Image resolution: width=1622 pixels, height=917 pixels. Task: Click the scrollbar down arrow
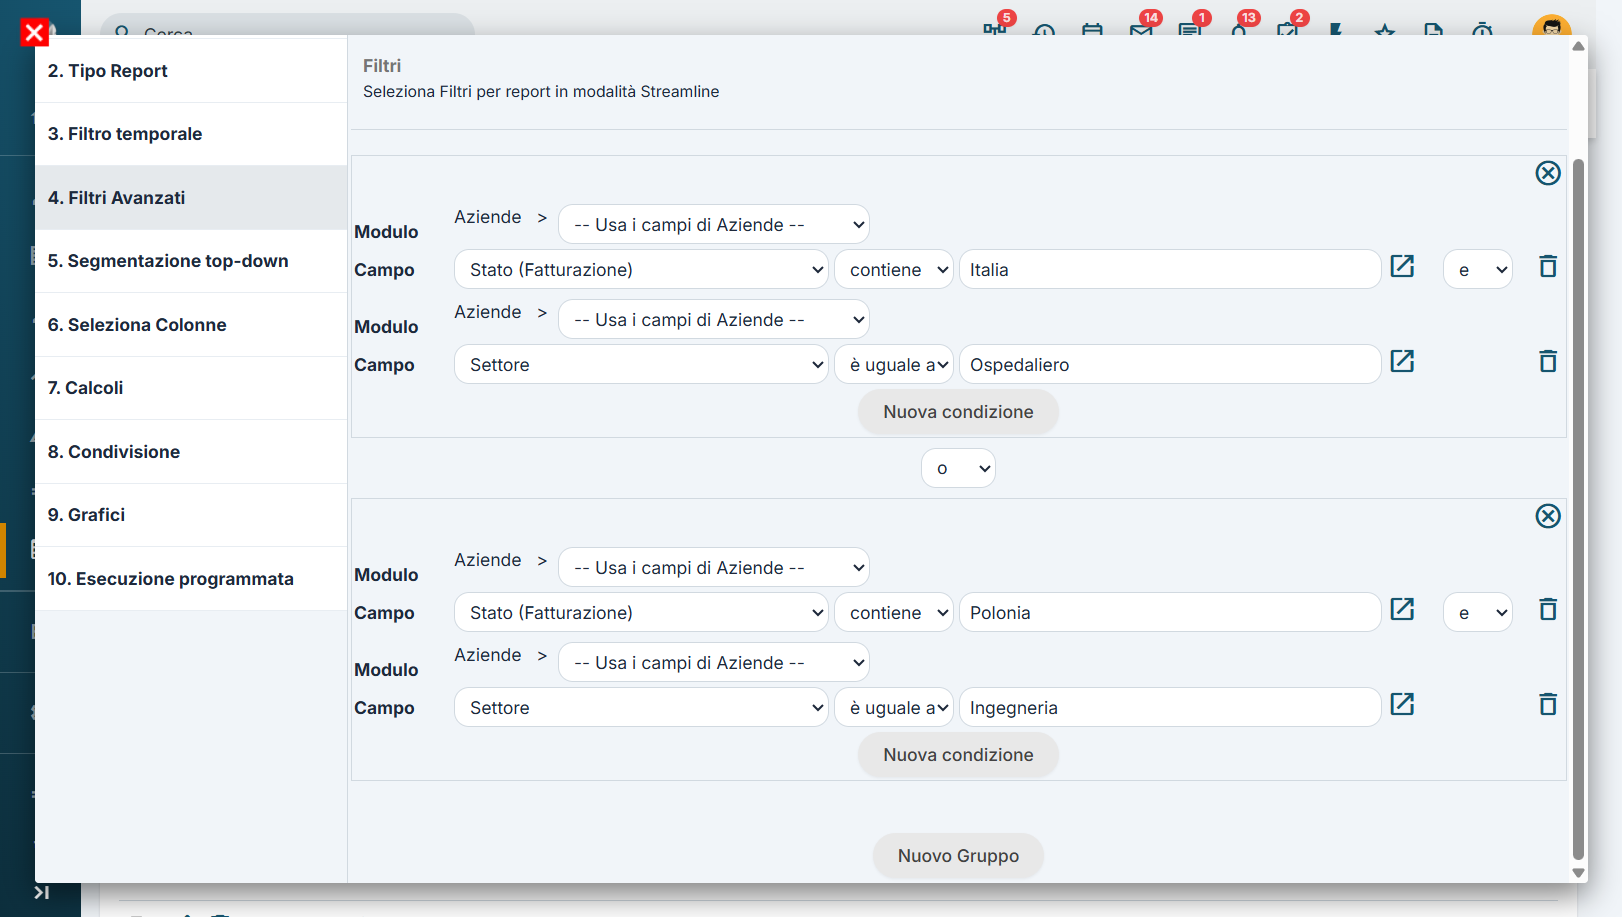(x=1578, y=873)
